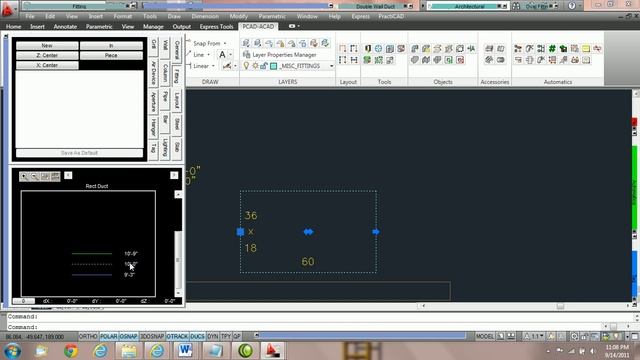This screenshot has height=360, width=640.
Task: Click the zoom in magnifier in preview panel
Action: pos(24,176)
